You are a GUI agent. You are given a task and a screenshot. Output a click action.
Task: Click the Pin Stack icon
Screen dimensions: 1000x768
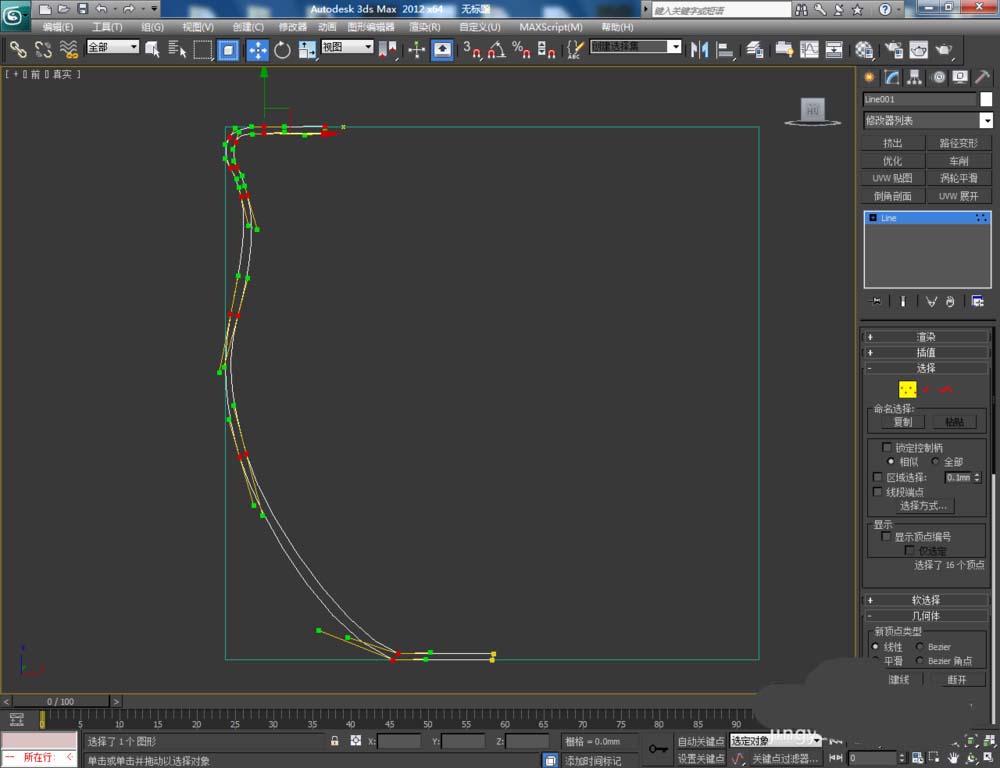click(876, 301)
